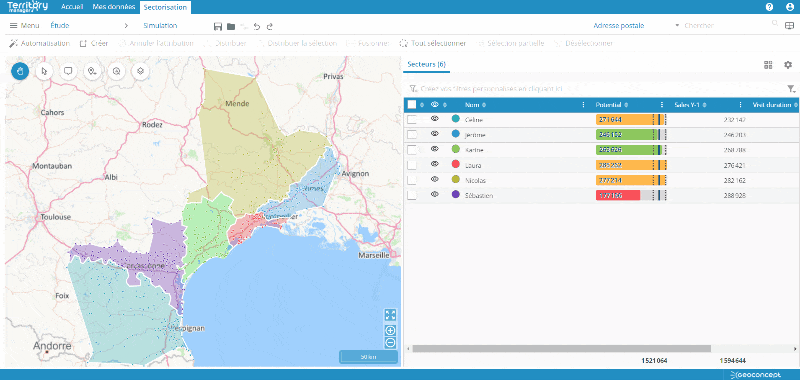Screen dimensions: 800x380
Task: Click the purple color swatch for Sébastien
Action: click(x=456, y=194)
